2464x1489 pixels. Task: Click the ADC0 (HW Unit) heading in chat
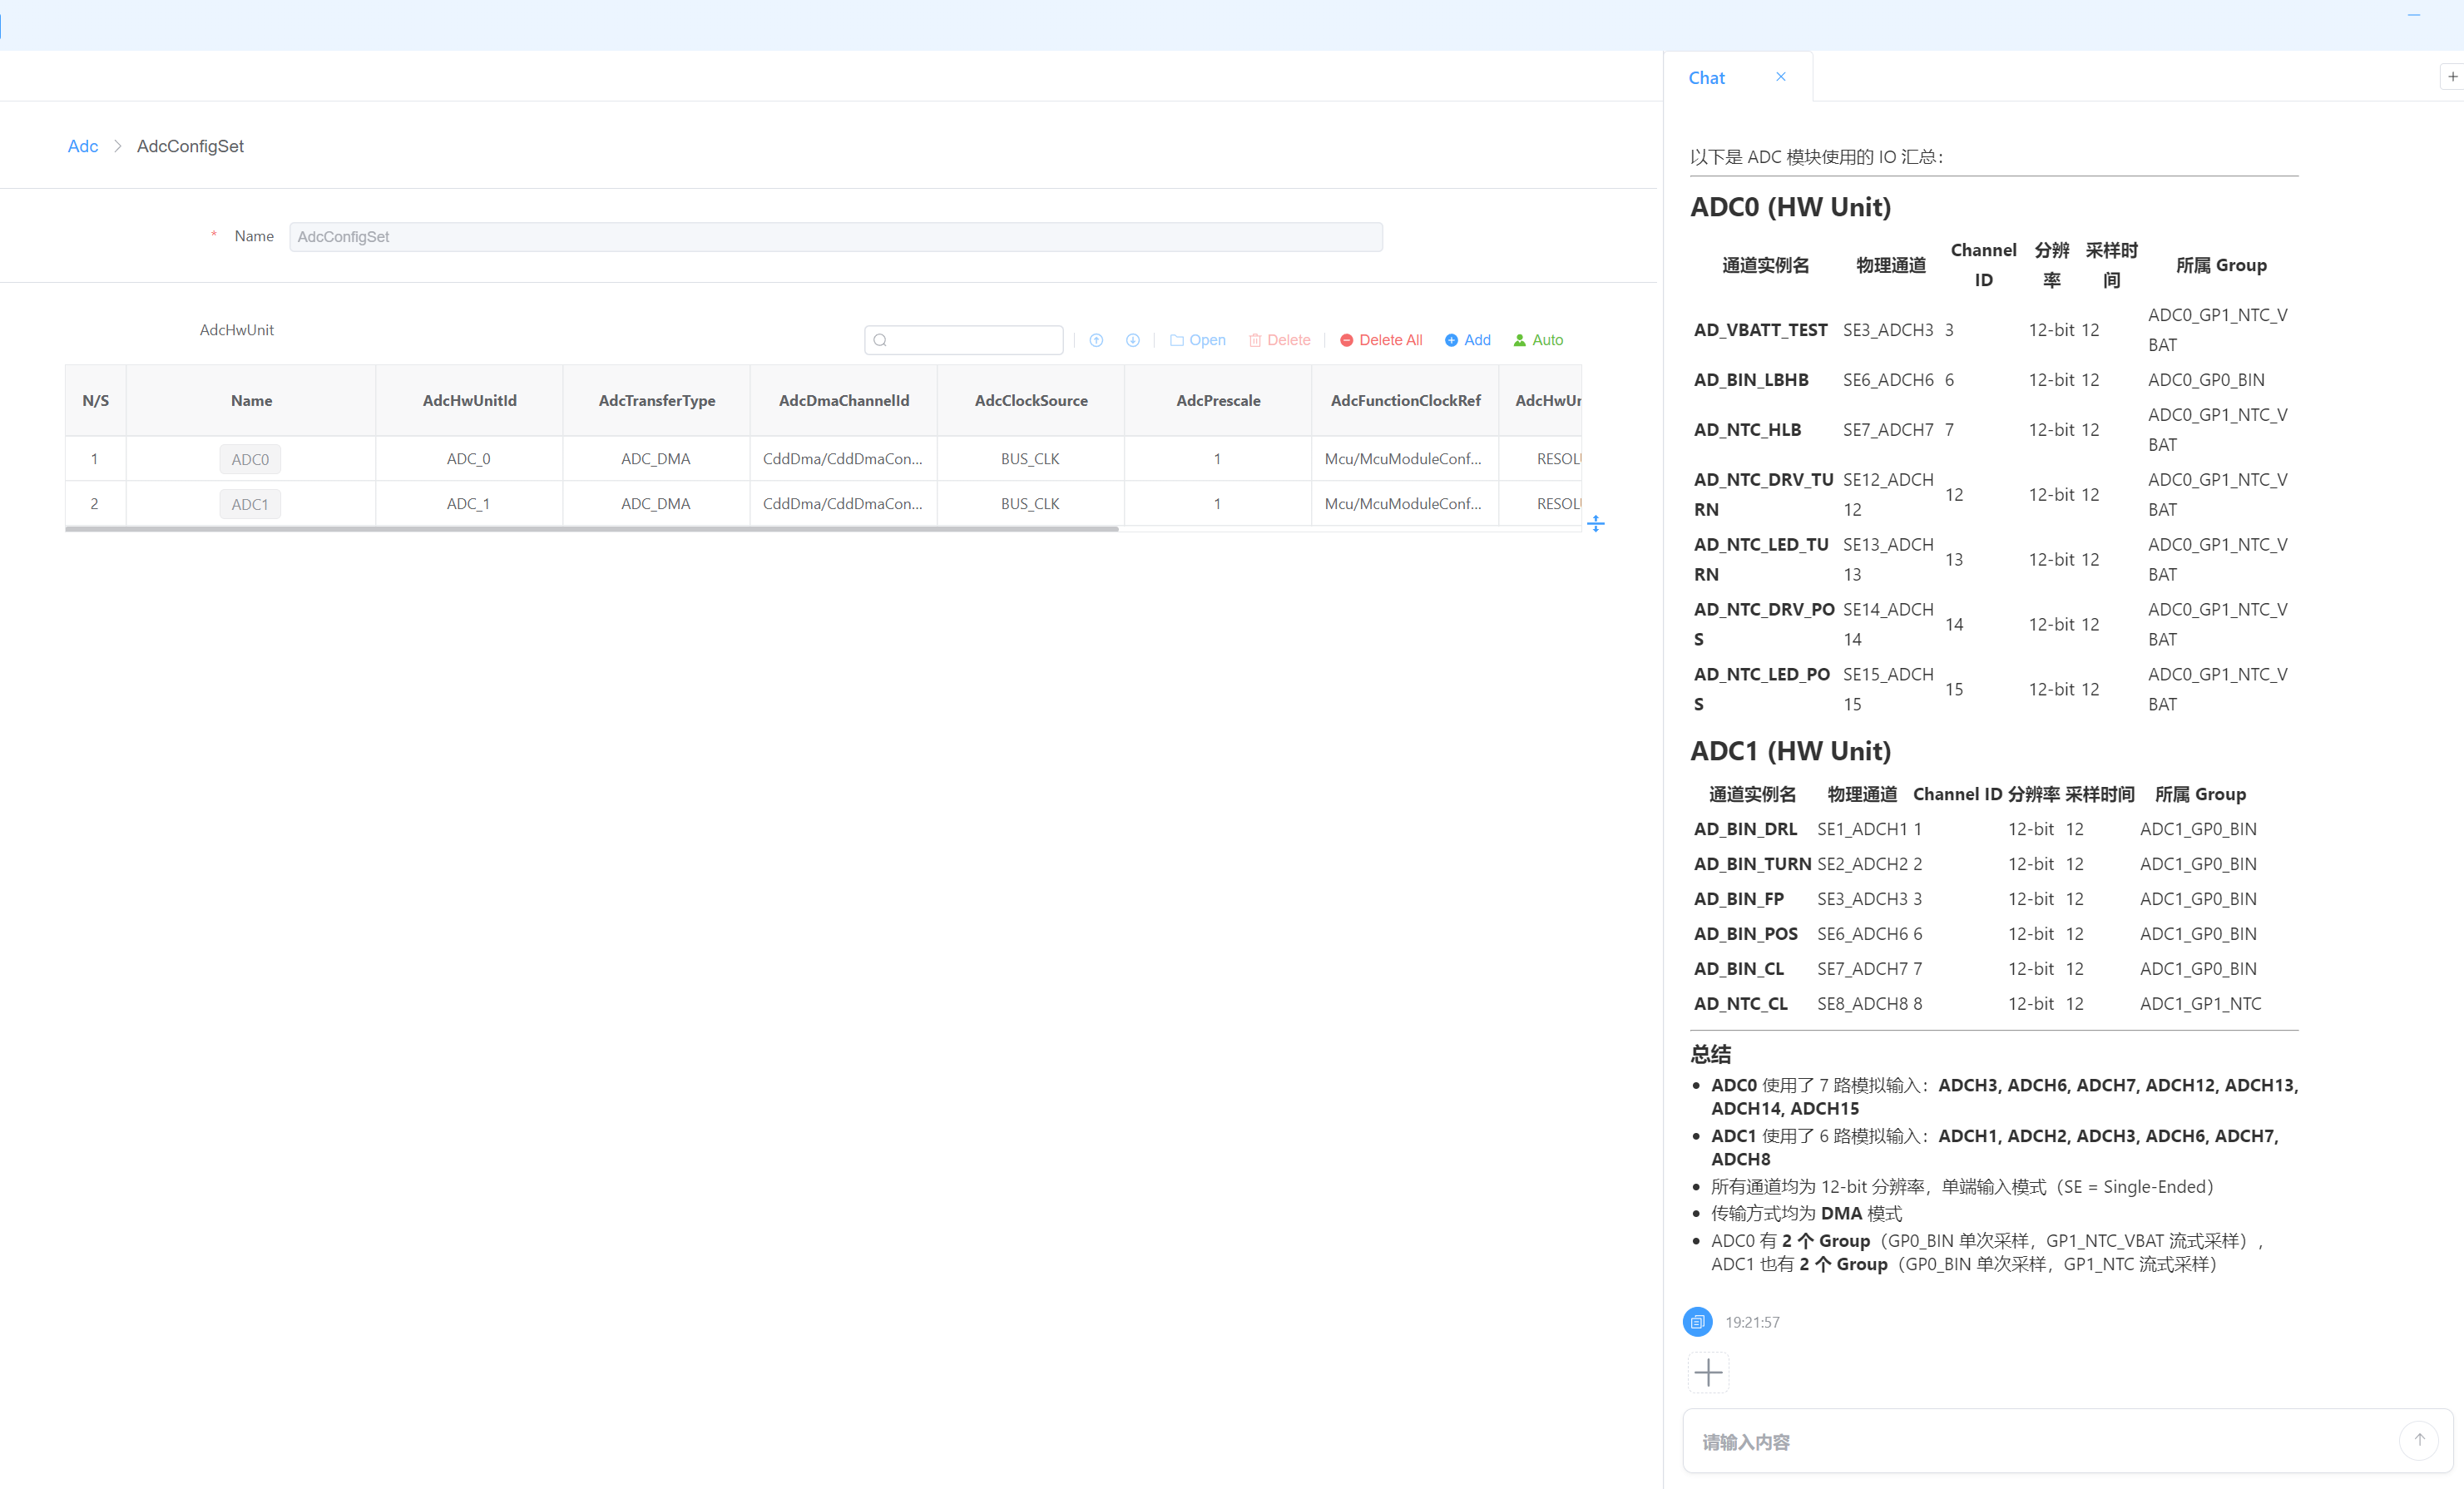(x=1790, y=207)
